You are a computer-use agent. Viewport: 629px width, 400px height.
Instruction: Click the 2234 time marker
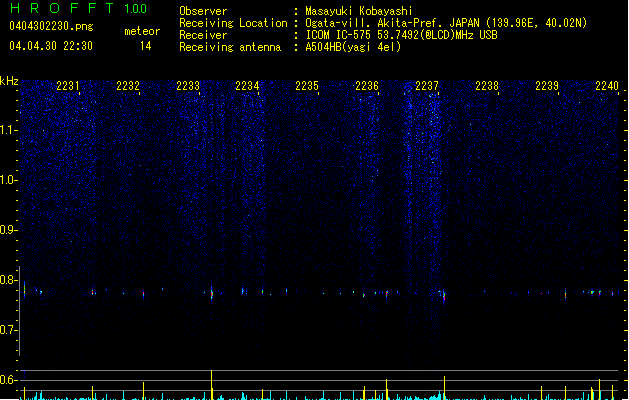(247, 86)
